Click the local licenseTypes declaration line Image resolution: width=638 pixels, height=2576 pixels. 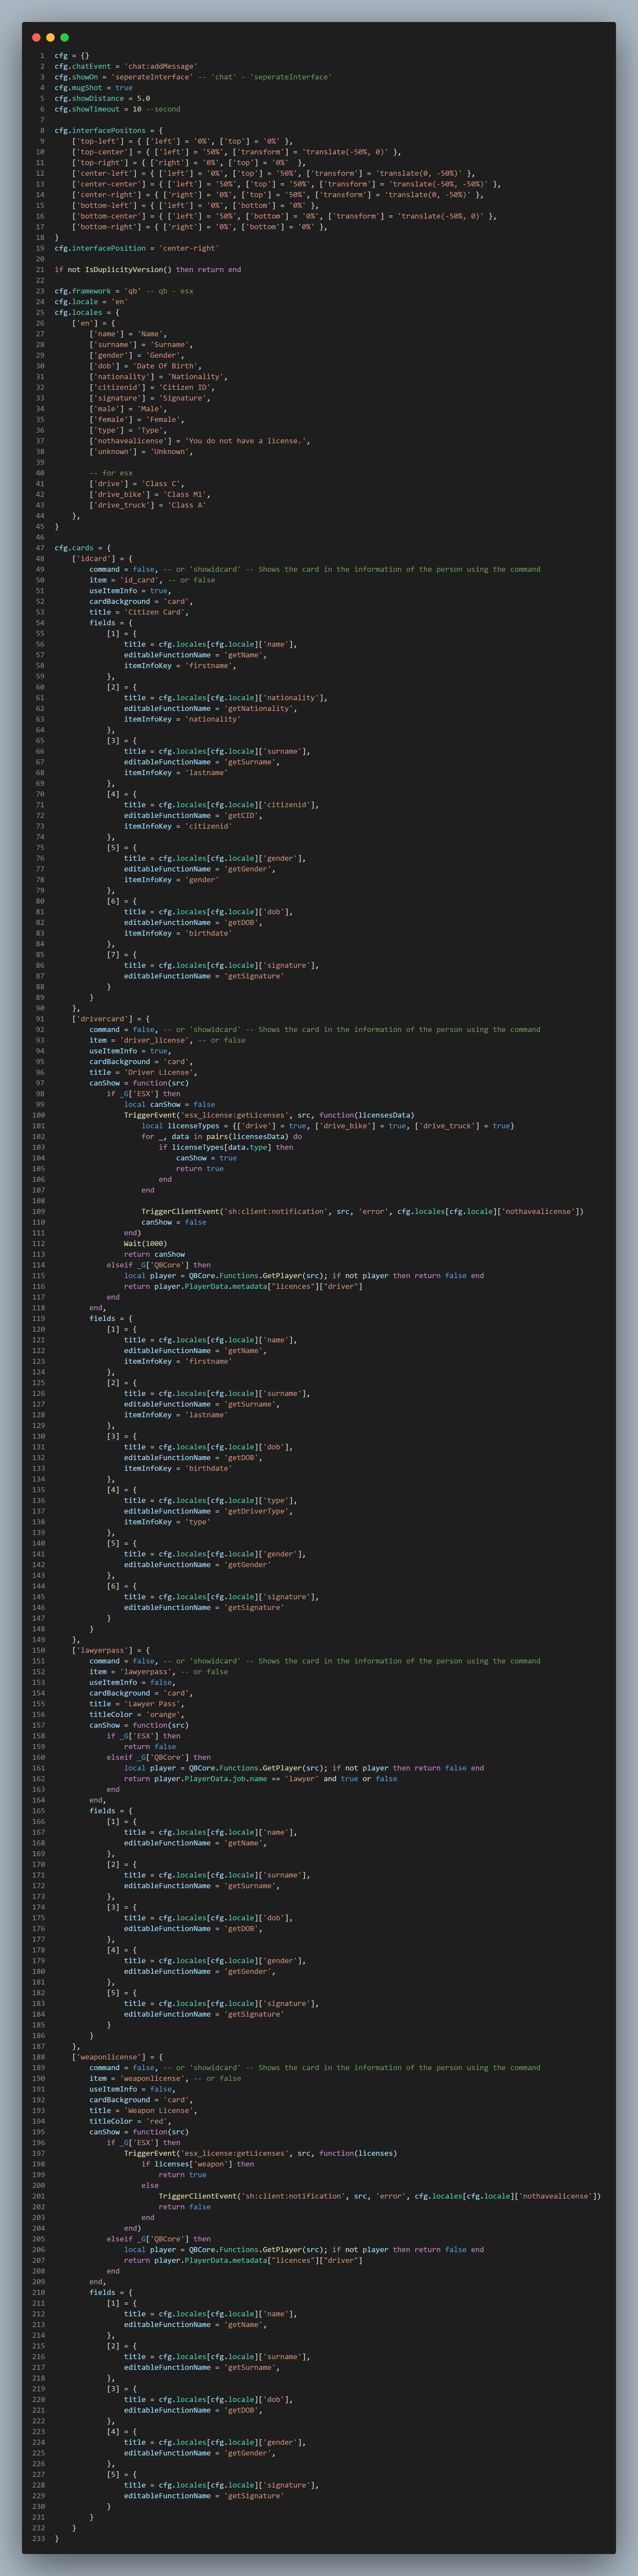[x=328, y=1126]
